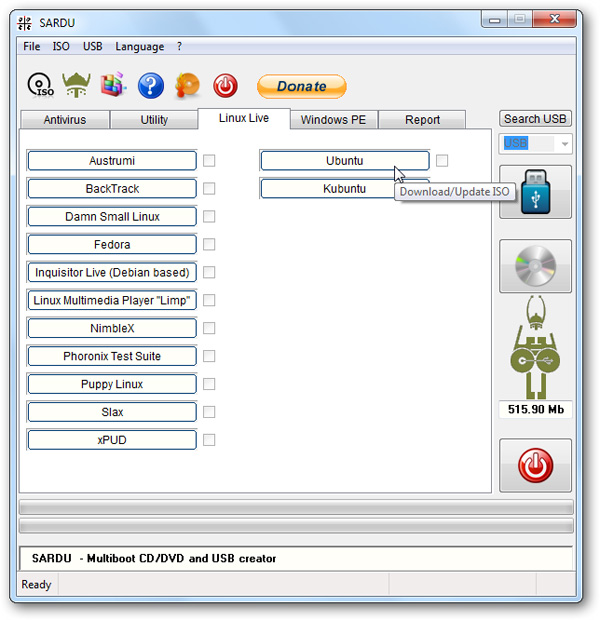Click the large red power exit button
600x620 pixels.
[535, 465]
